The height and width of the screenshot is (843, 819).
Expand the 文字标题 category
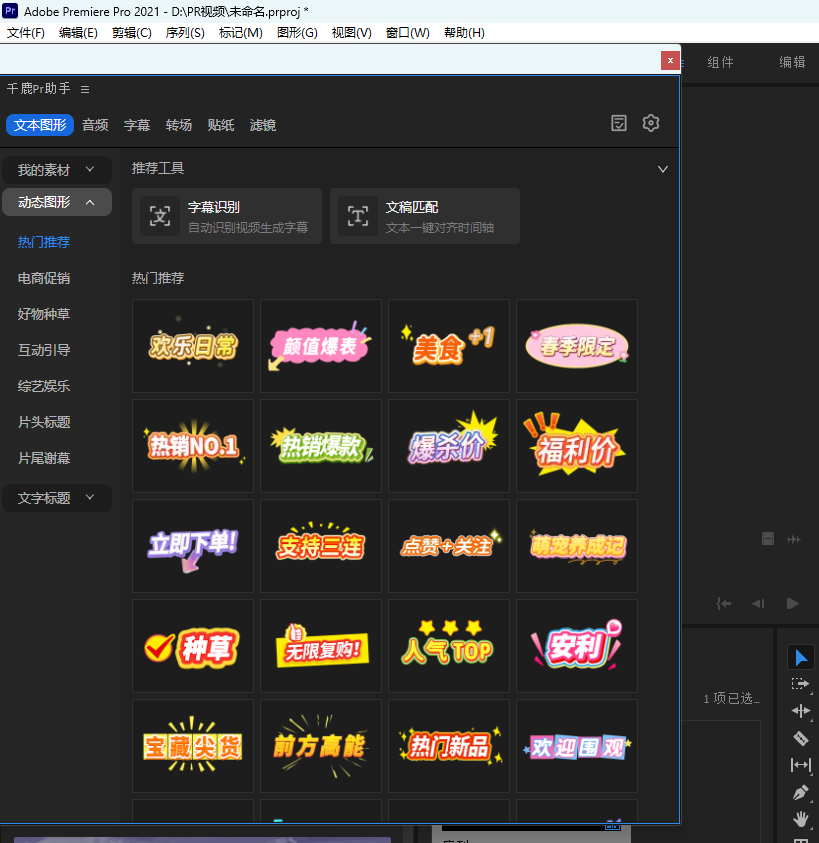point(56,495)
